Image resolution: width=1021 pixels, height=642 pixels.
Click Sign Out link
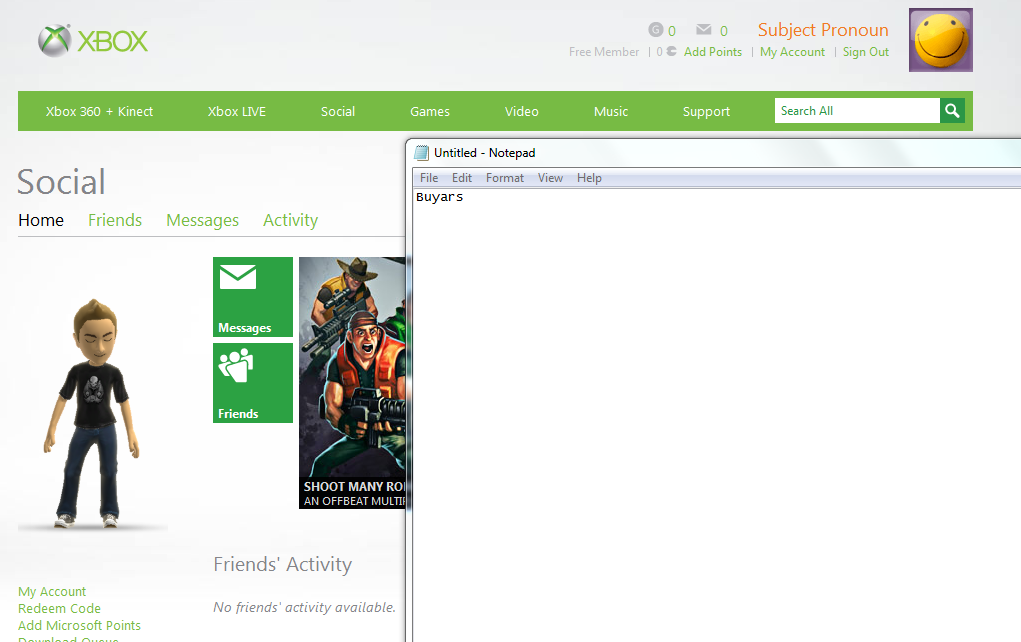pos(866,52)
